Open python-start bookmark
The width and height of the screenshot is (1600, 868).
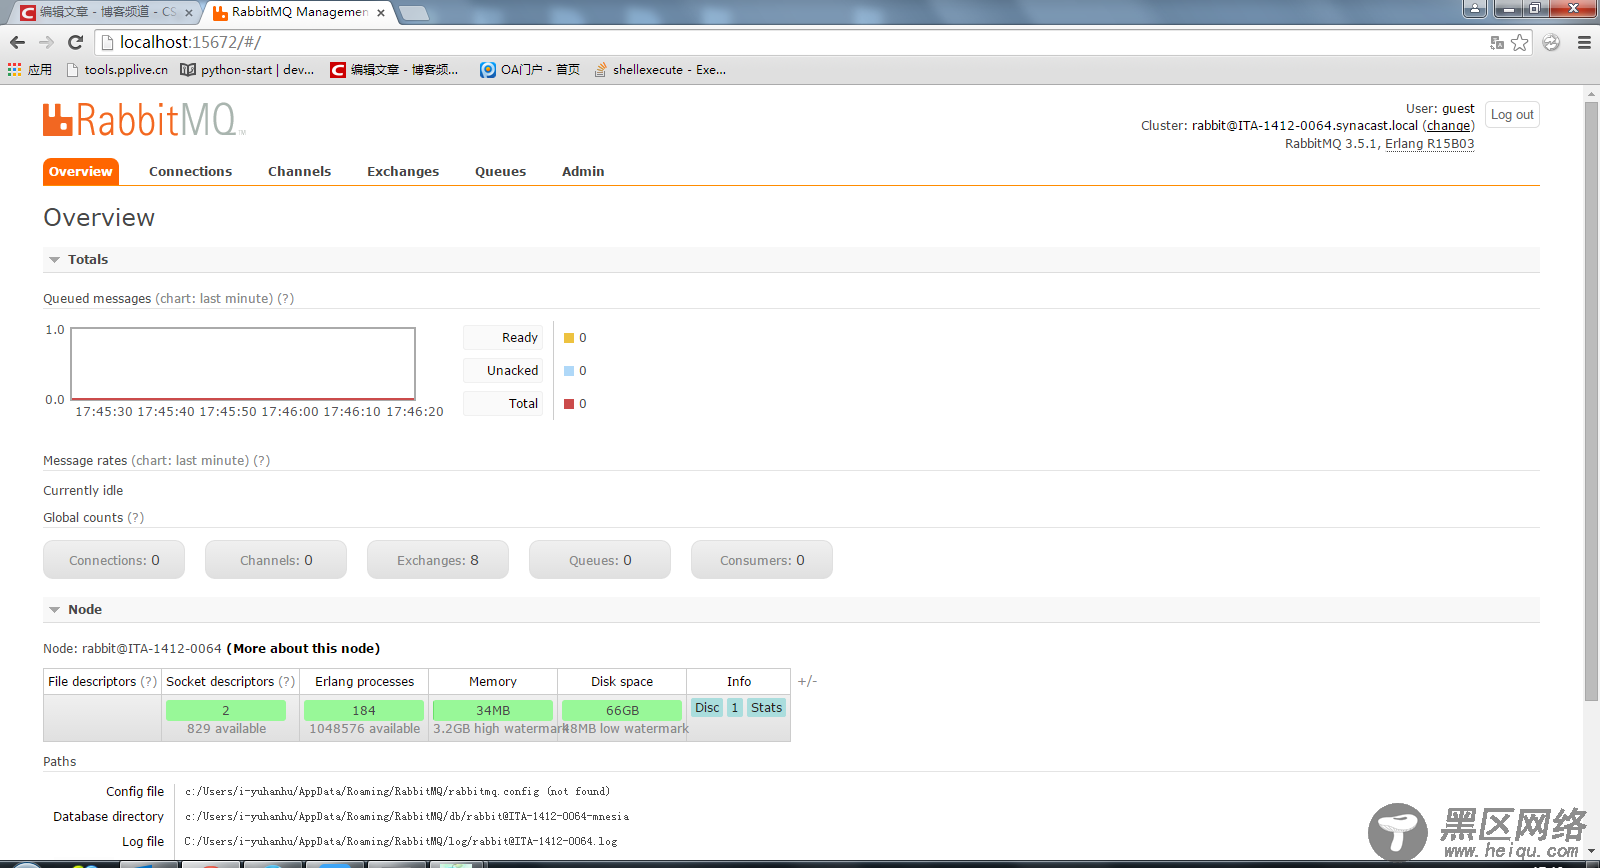pyautogui.click(x=247, y=69)
